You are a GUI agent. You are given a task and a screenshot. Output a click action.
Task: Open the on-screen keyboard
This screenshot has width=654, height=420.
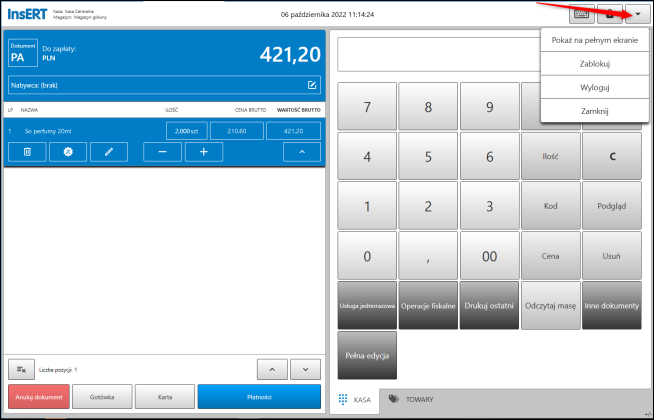(x=581, y=15)
